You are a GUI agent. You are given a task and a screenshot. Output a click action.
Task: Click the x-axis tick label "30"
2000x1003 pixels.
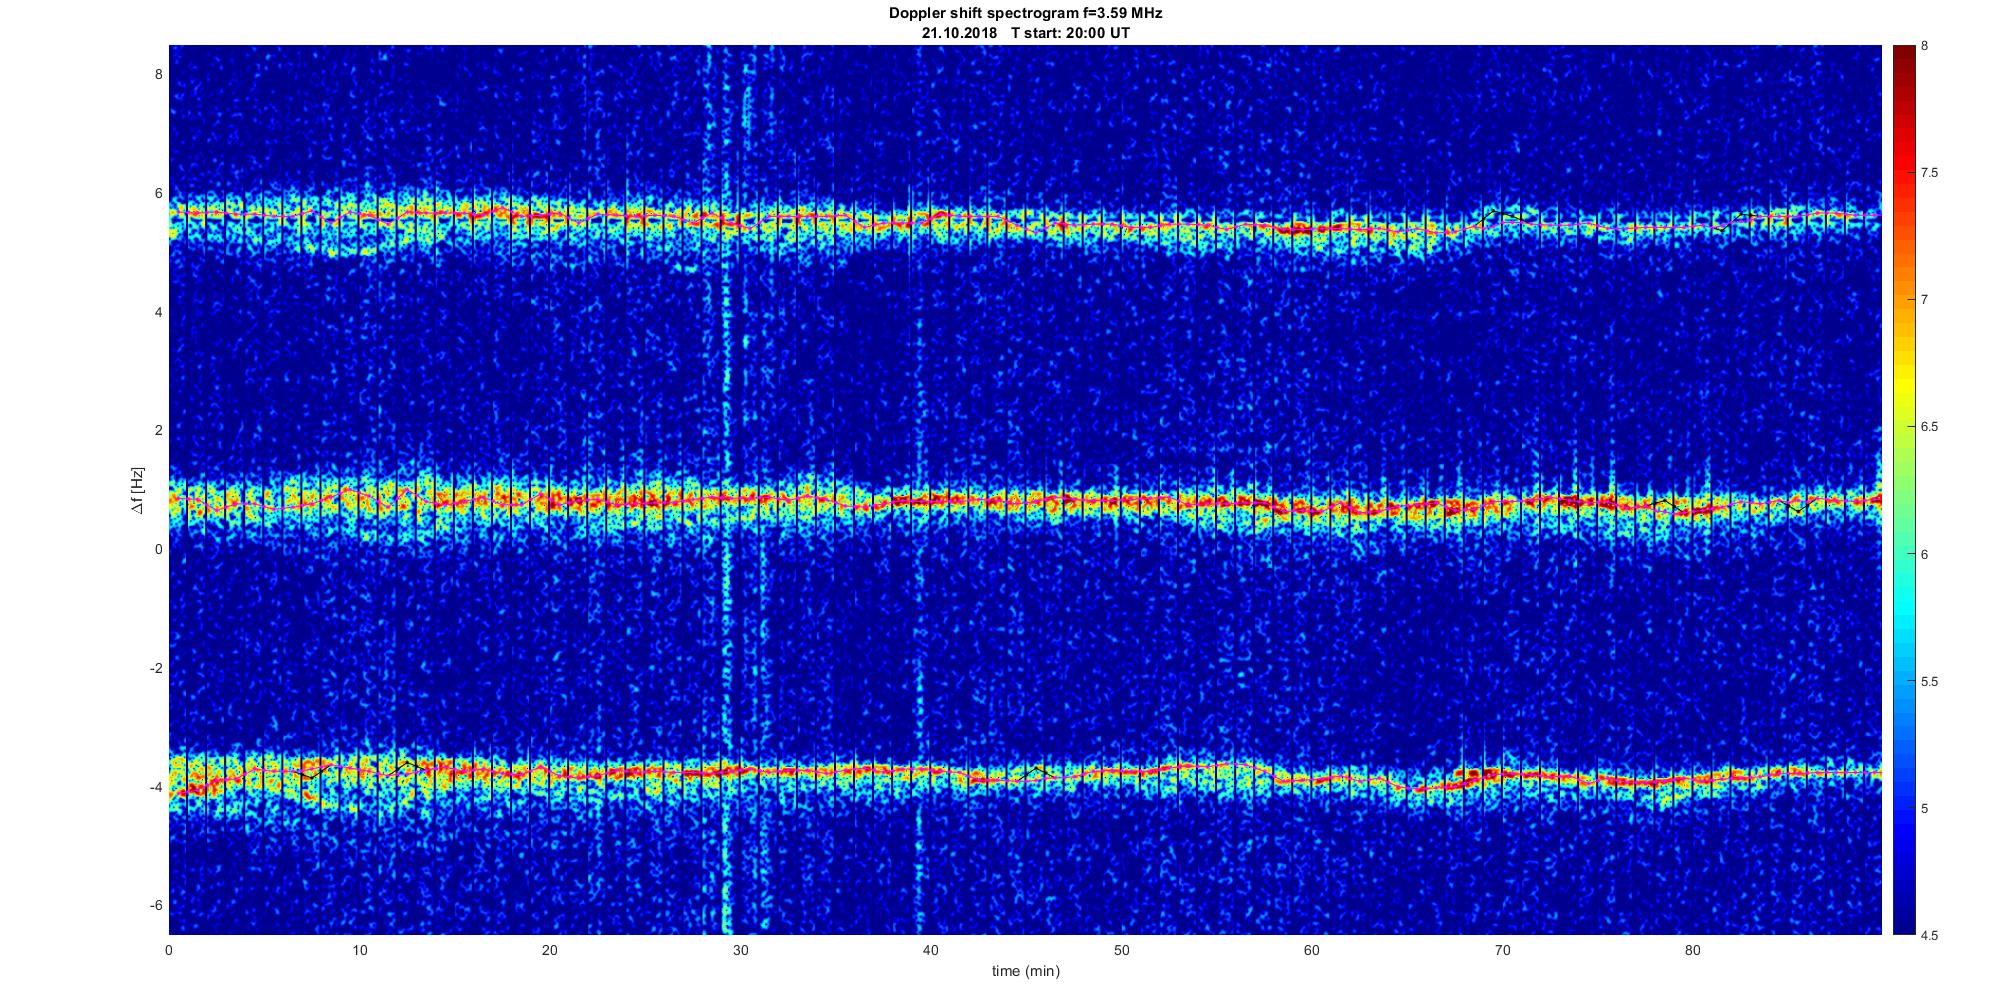741,950
